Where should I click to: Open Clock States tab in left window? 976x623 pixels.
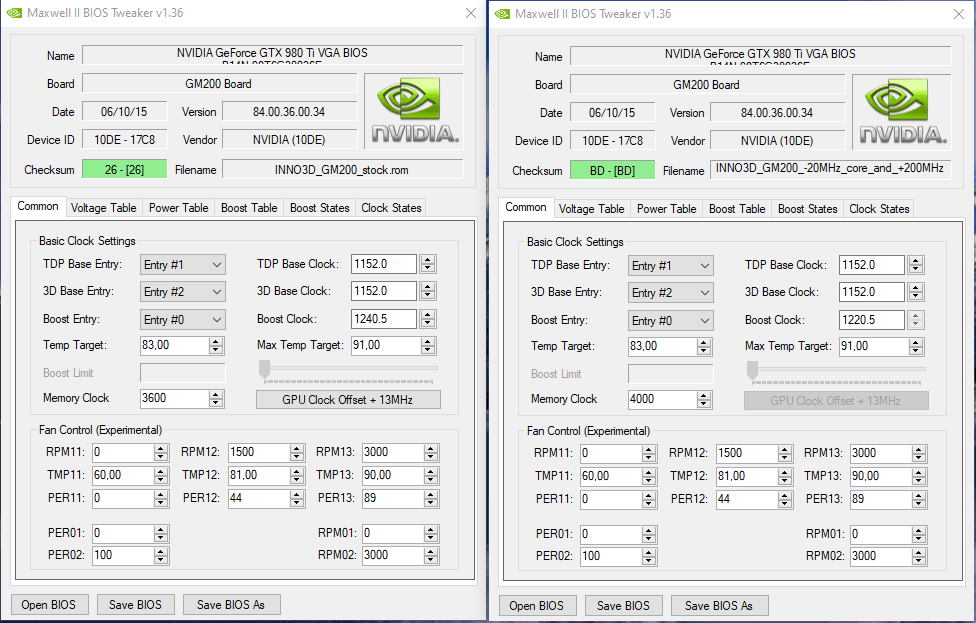[x=391, y=208]
